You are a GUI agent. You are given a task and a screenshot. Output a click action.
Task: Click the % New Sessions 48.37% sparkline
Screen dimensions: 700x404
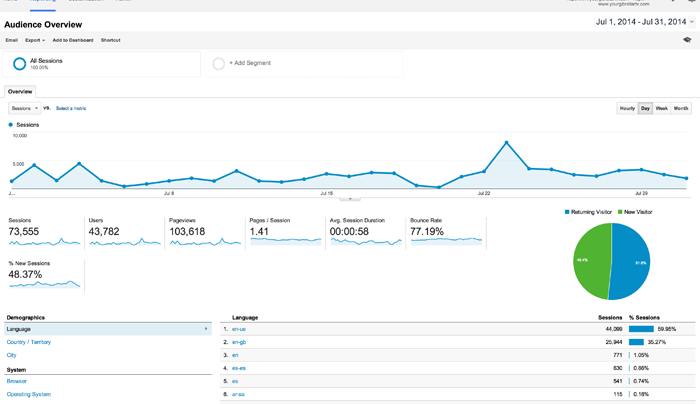point(44,284)
